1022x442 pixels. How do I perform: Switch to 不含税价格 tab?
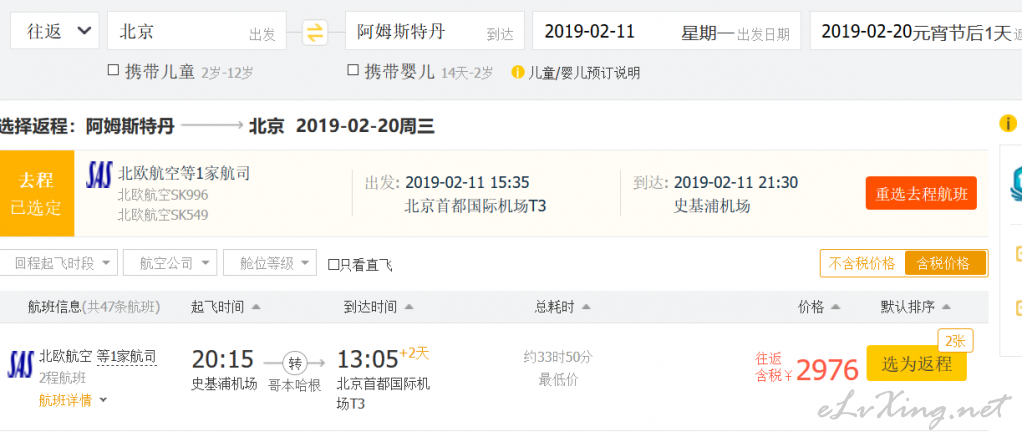[862, 263]
